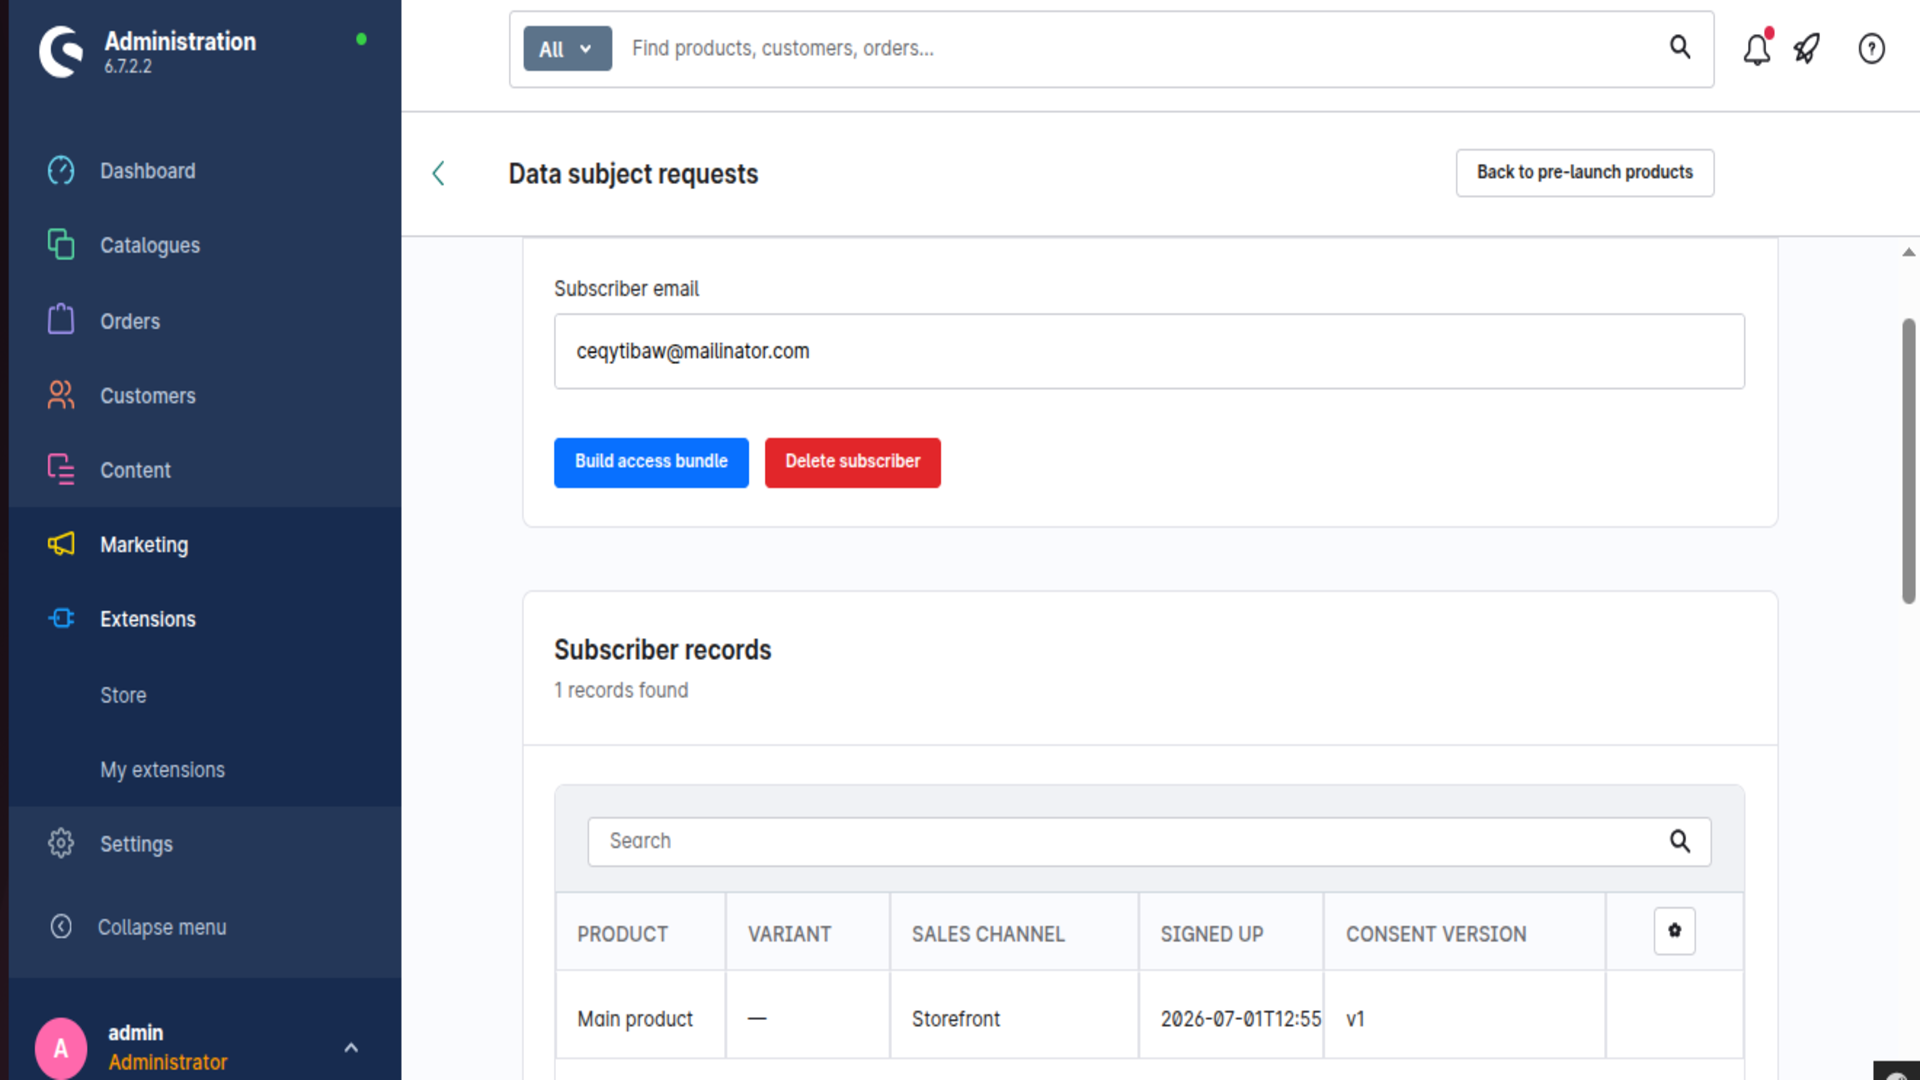This screenshot has width=1920, height=1080.
Task: Open the help question mark icon
Action: coord(1871,48)
